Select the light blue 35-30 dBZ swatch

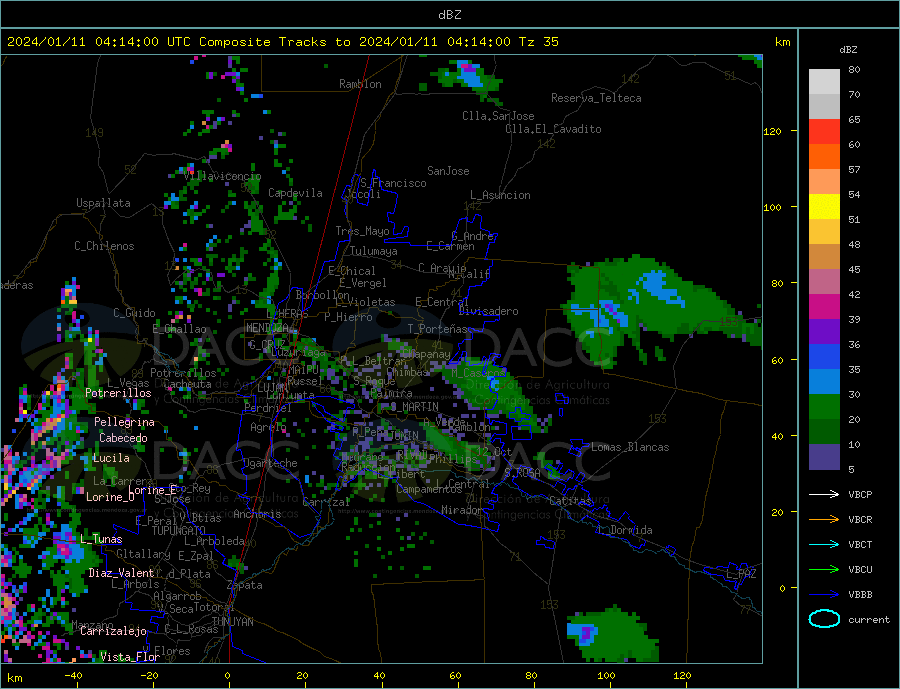[824, 382]
